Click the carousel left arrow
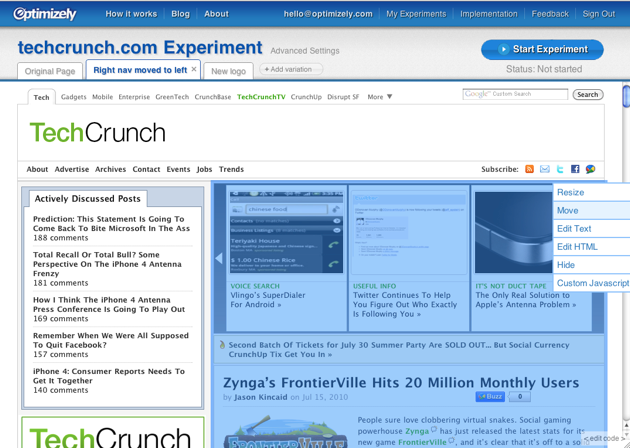Image resolution: width=630 pixels, height=448 pixels. click(x=219, y=258)
